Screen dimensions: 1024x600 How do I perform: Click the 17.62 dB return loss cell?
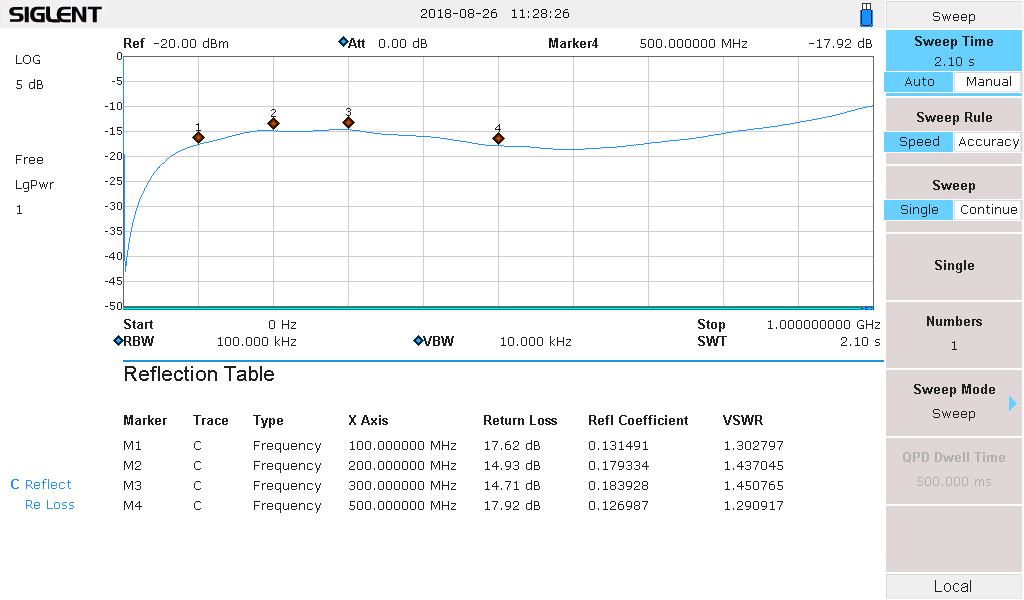point(512,446)
